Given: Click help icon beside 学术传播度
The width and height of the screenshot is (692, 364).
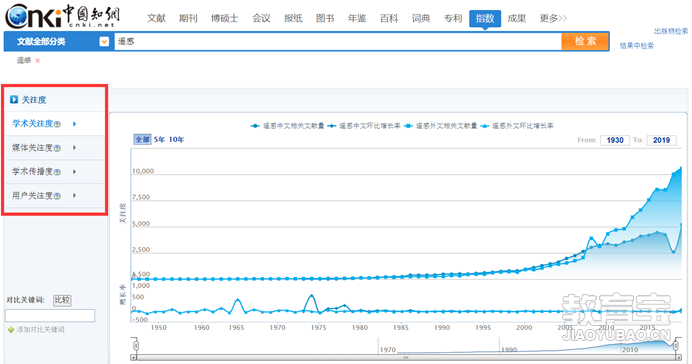Looking at the screenshot, I should [x=57, y=172].
